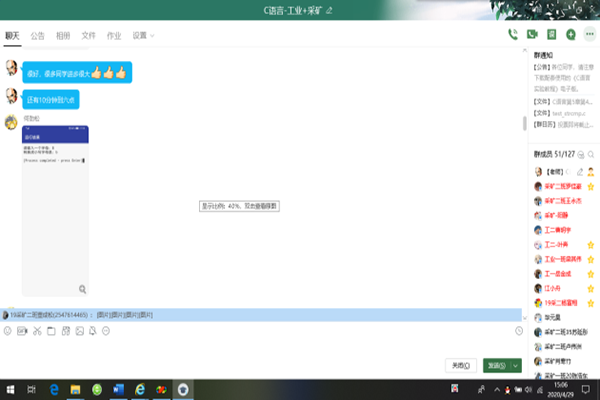
Task: Click the 关闭 button
Action: click(459, 366)
